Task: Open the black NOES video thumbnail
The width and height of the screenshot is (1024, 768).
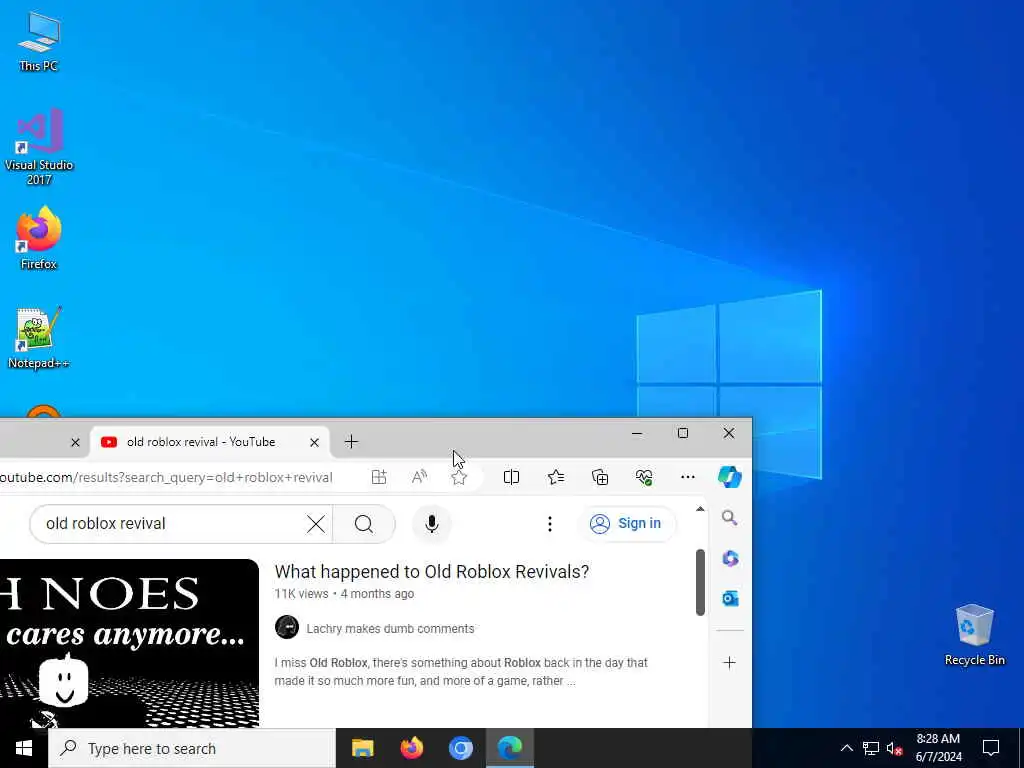Action: pos(129,643)
